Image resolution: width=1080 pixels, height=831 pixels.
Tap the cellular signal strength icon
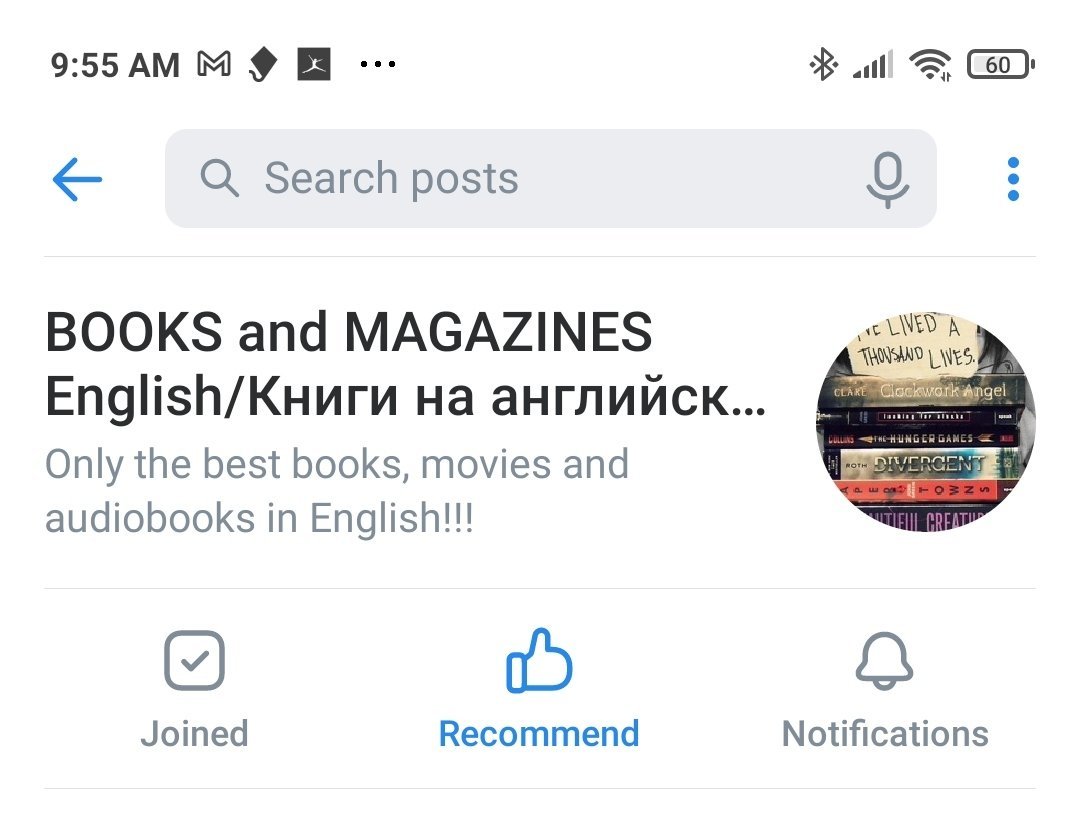pos(873,65)
